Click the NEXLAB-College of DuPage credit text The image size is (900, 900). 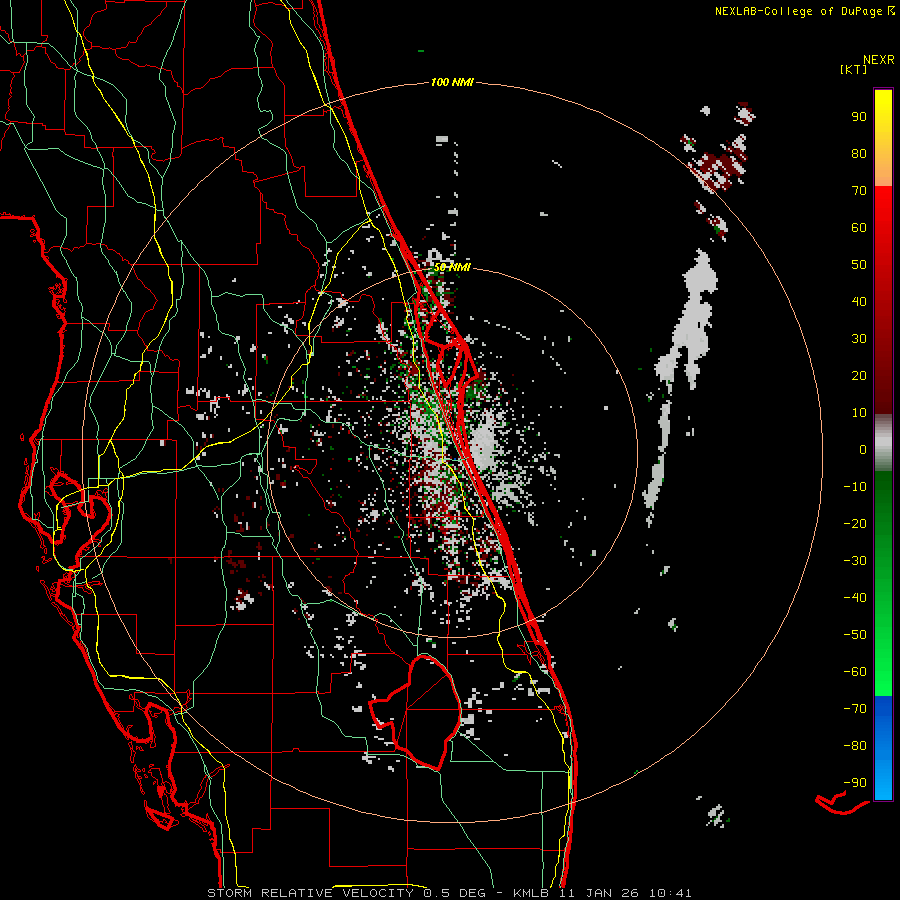(798, 11)
